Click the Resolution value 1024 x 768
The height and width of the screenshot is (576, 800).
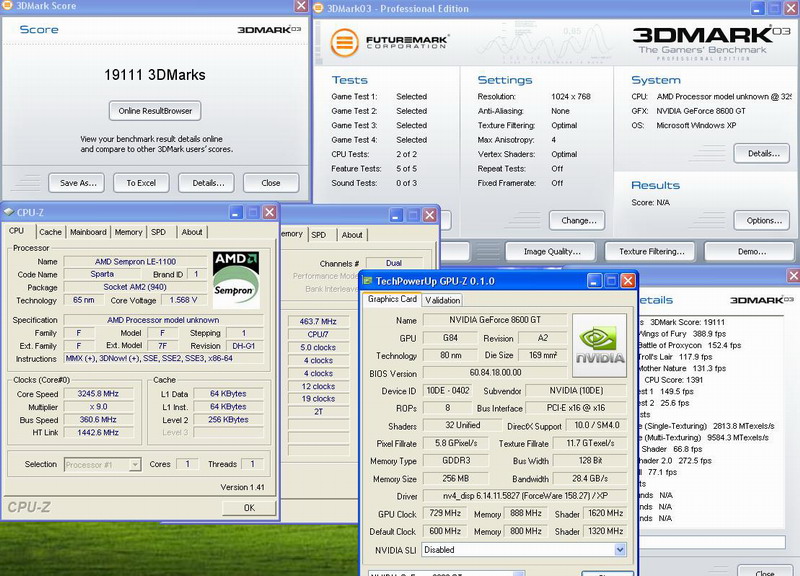[x=571, y=96]
